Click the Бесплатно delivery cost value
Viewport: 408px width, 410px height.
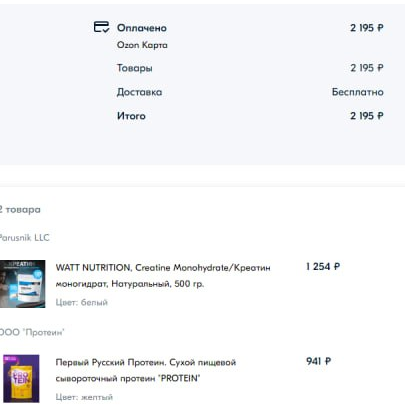pyautogui.click(x=358, y=92)
